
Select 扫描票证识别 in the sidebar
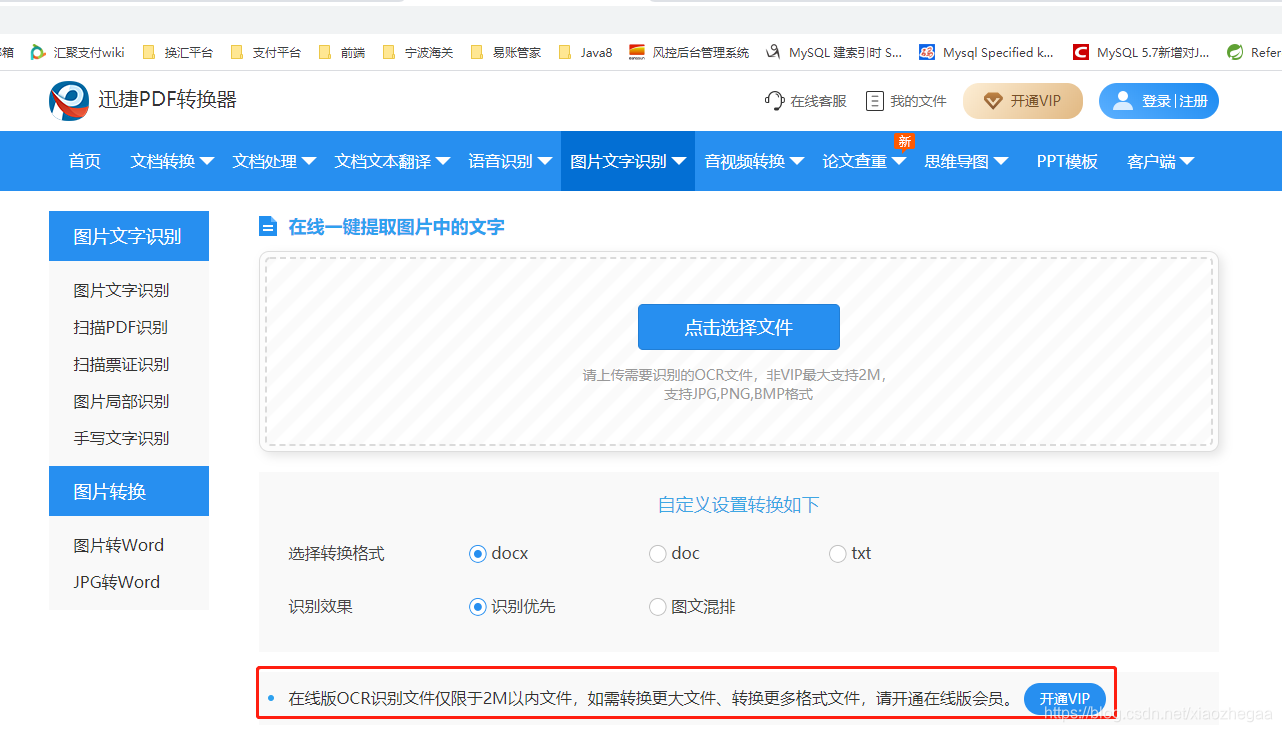pyautogui.click(x=121, y=364)
